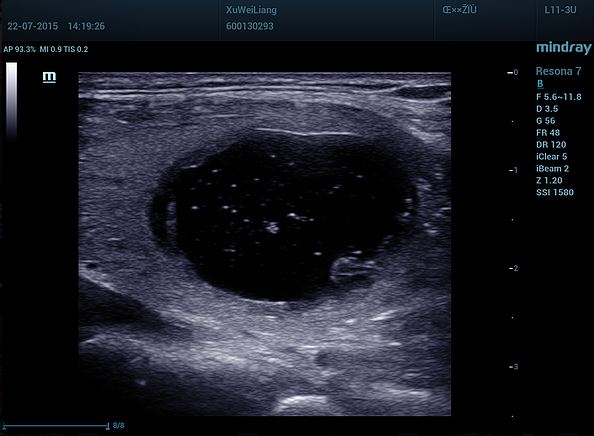Viewport: 594px width, 436px height.
Task: Click the frame rate FR 48 value
Action: click(548, 133)
